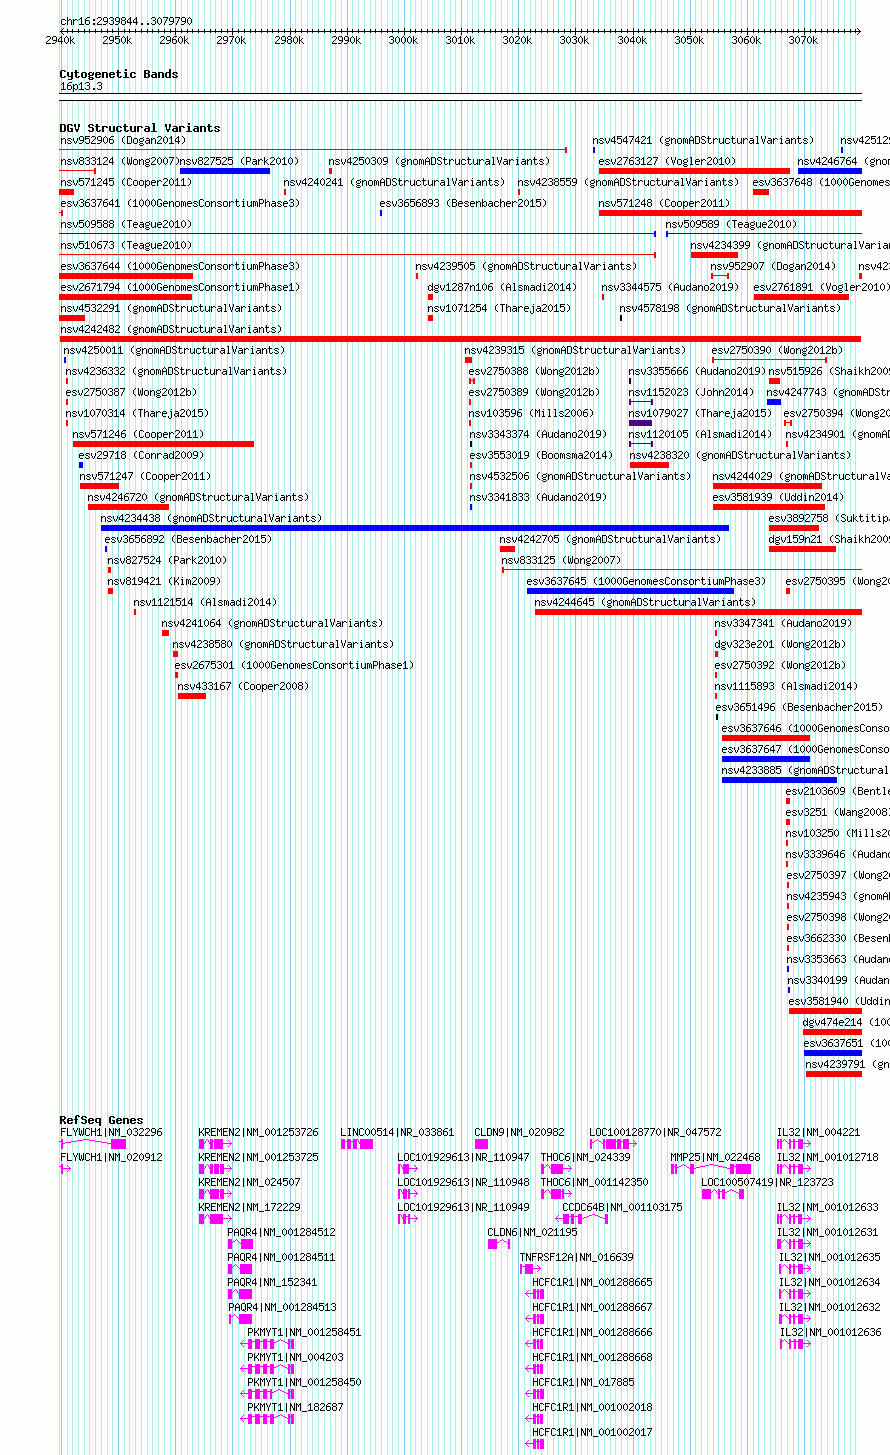
Task: Click the blue bar under nsv4234438
Action: pos(415,528)
